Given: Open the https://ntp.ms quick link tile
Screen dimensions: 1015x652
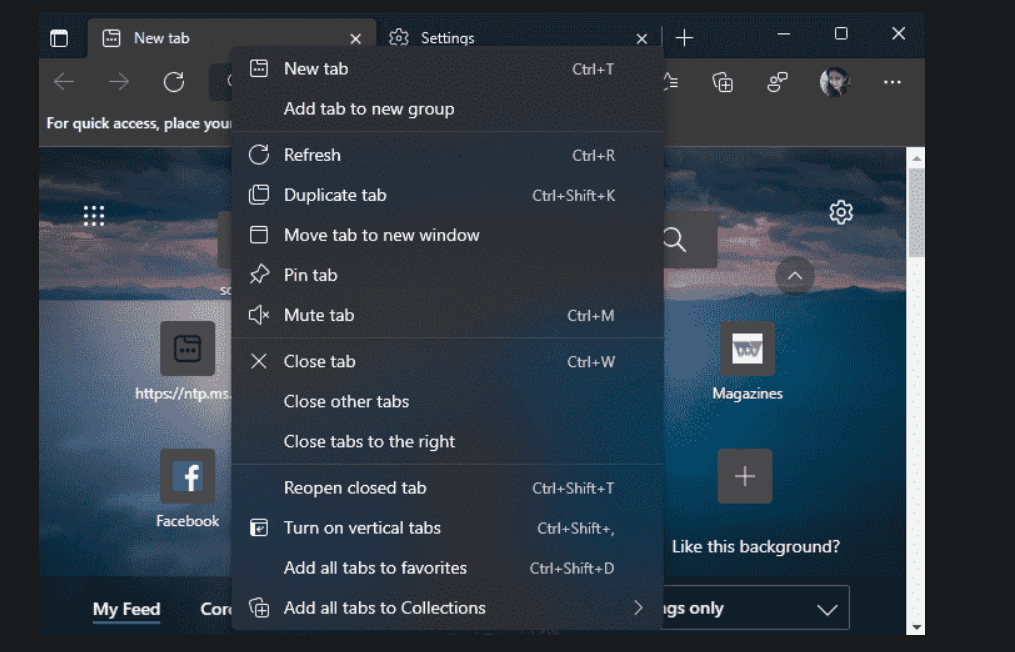Looking at the screenshot, I should click(188, 349).
